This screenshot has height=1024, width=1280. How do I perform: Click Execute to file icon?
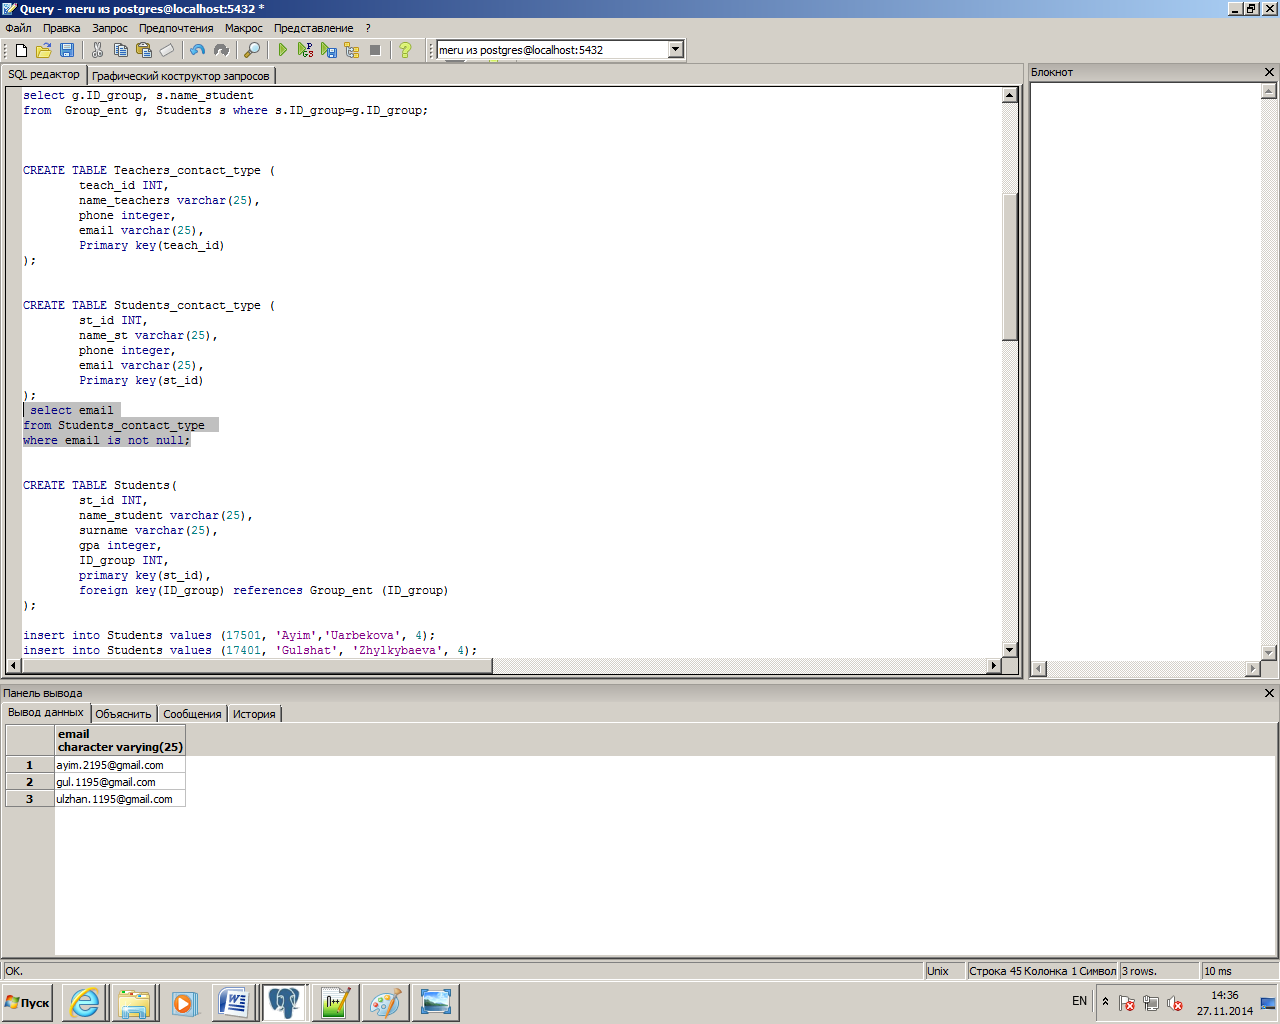click(x=329, y=50)
